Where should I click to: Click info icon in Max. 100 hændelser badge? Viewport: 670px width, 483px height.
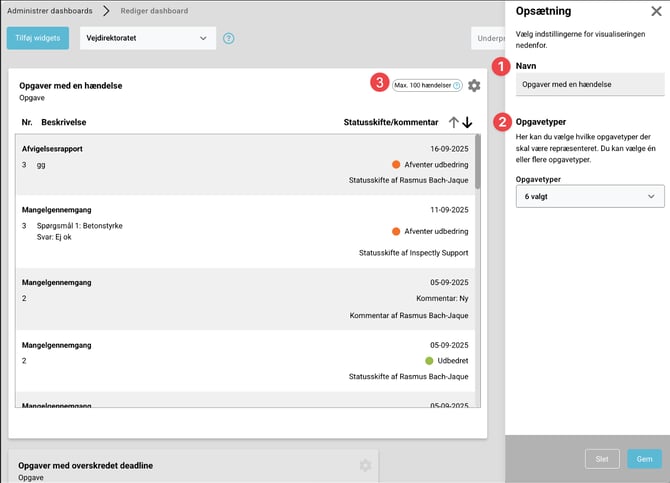pos(457,86)
